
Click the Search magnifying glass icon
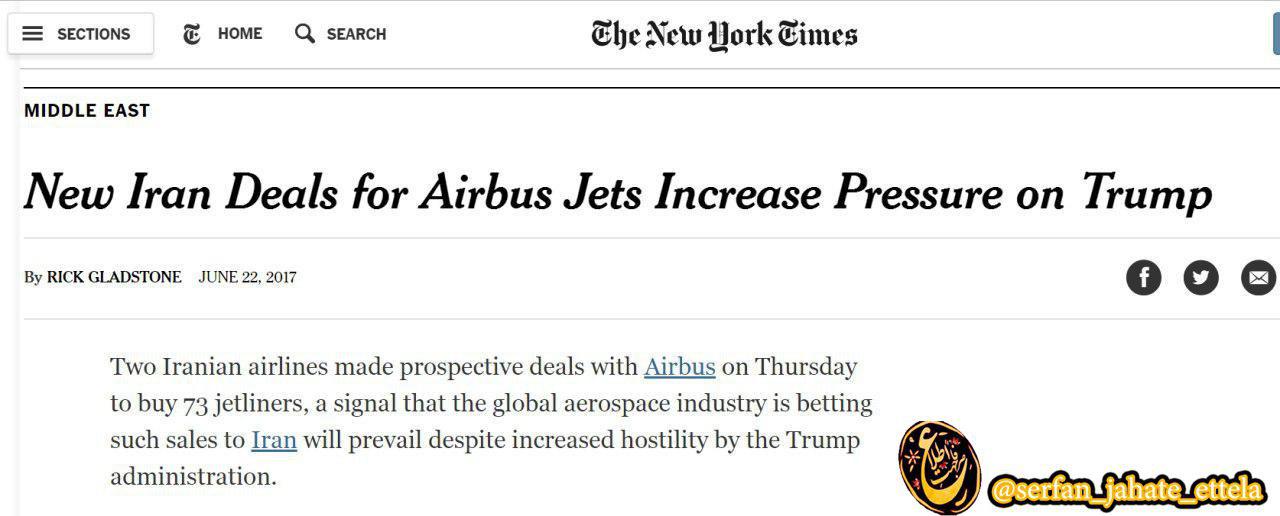305,34
